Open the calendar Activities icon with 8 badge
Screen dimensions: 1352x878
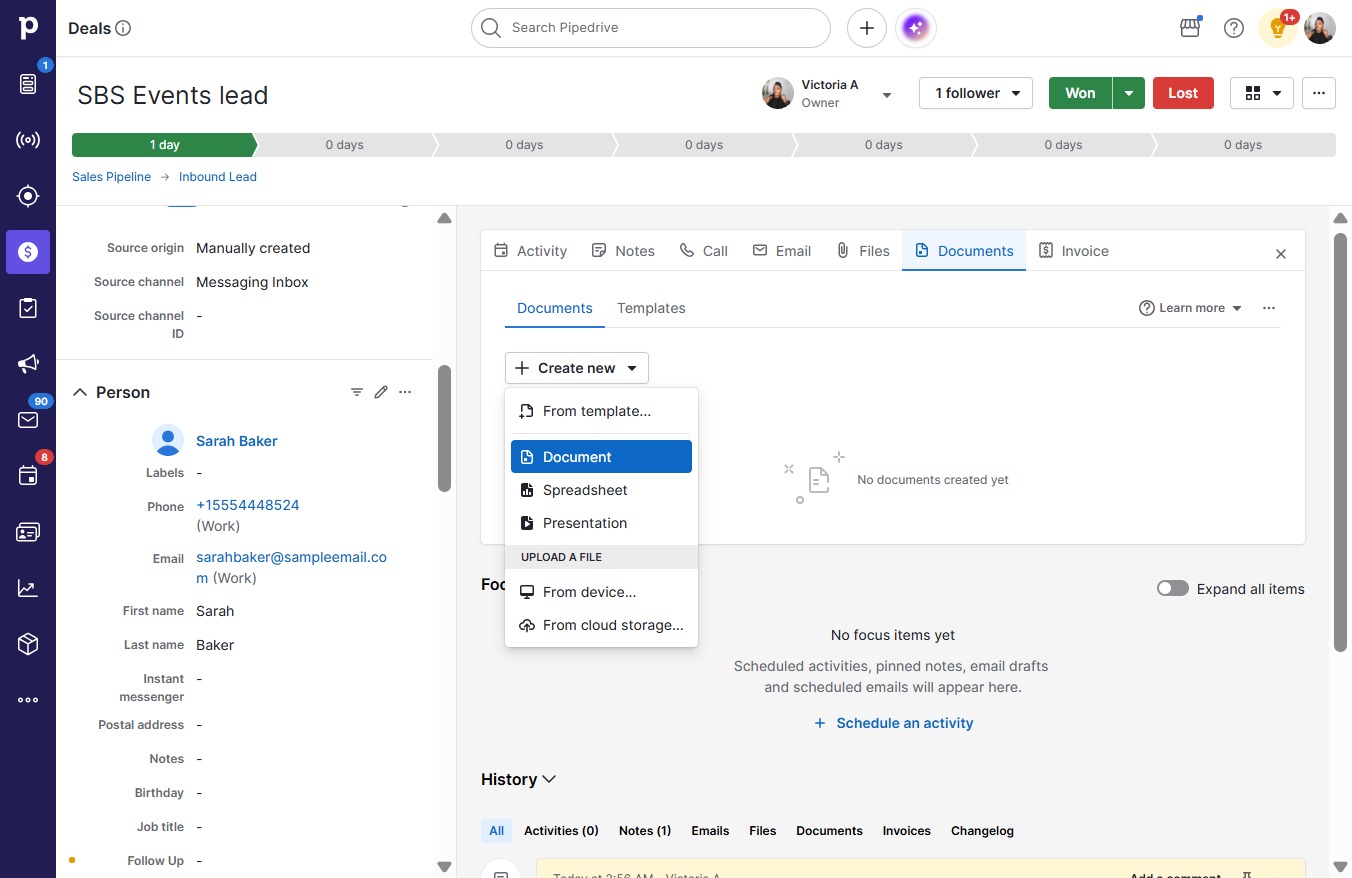pos(28,476)
